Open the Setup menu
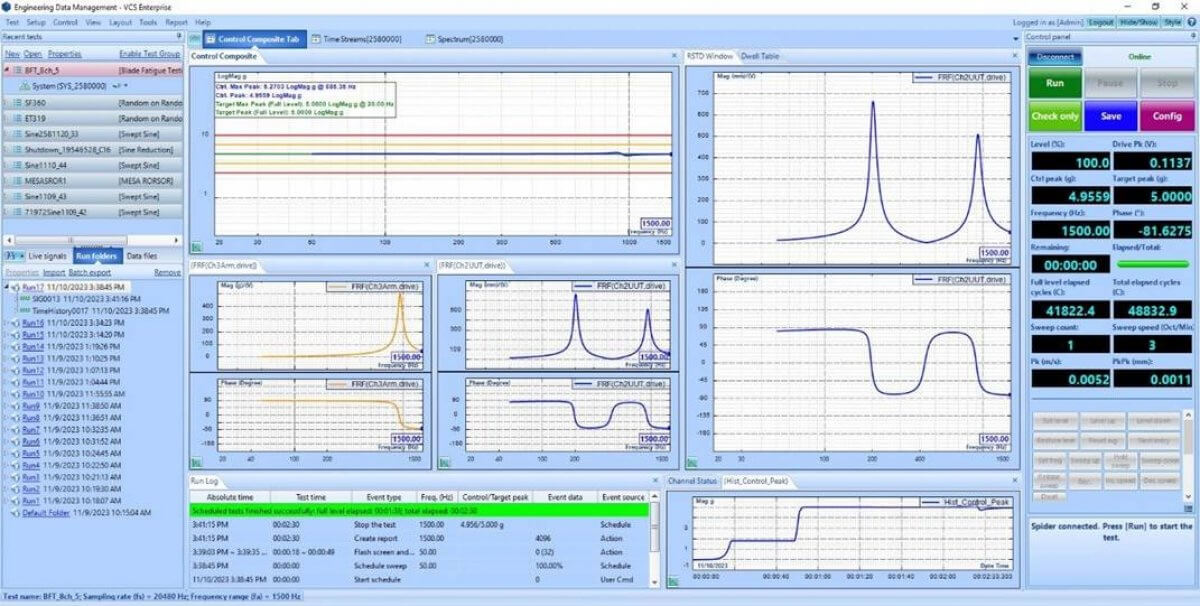This screenshot has width=1200, height=606. (x=36, y=22)
